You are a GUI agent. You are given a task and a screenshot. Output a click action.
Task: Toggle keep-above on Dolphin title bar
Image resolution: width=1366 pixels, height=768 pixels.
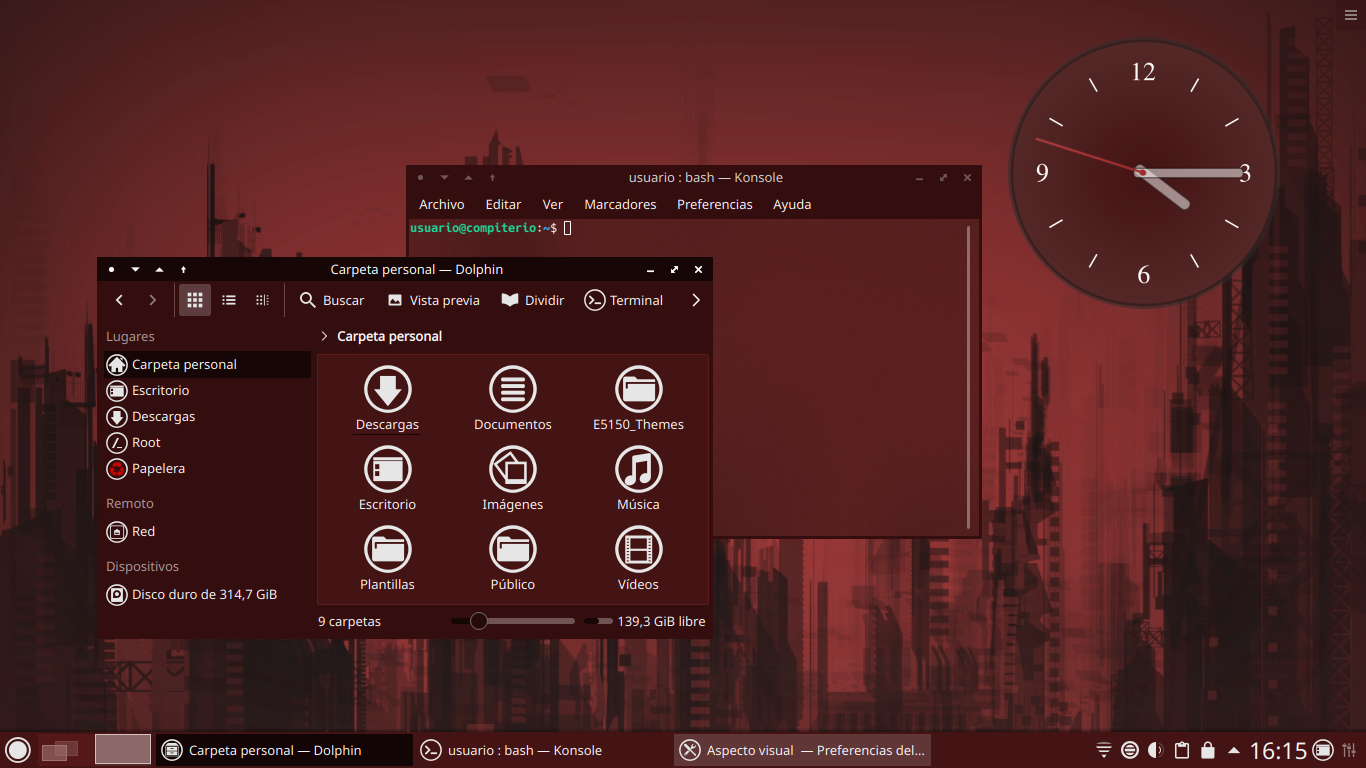(159, 269)
